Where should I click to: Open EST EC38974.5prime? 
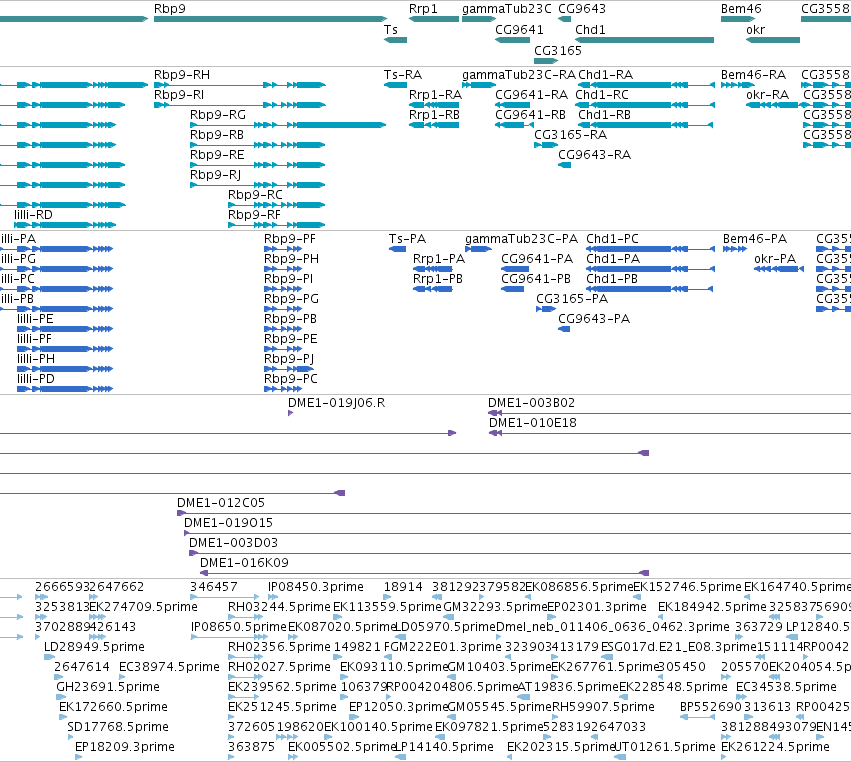(169, 667)
